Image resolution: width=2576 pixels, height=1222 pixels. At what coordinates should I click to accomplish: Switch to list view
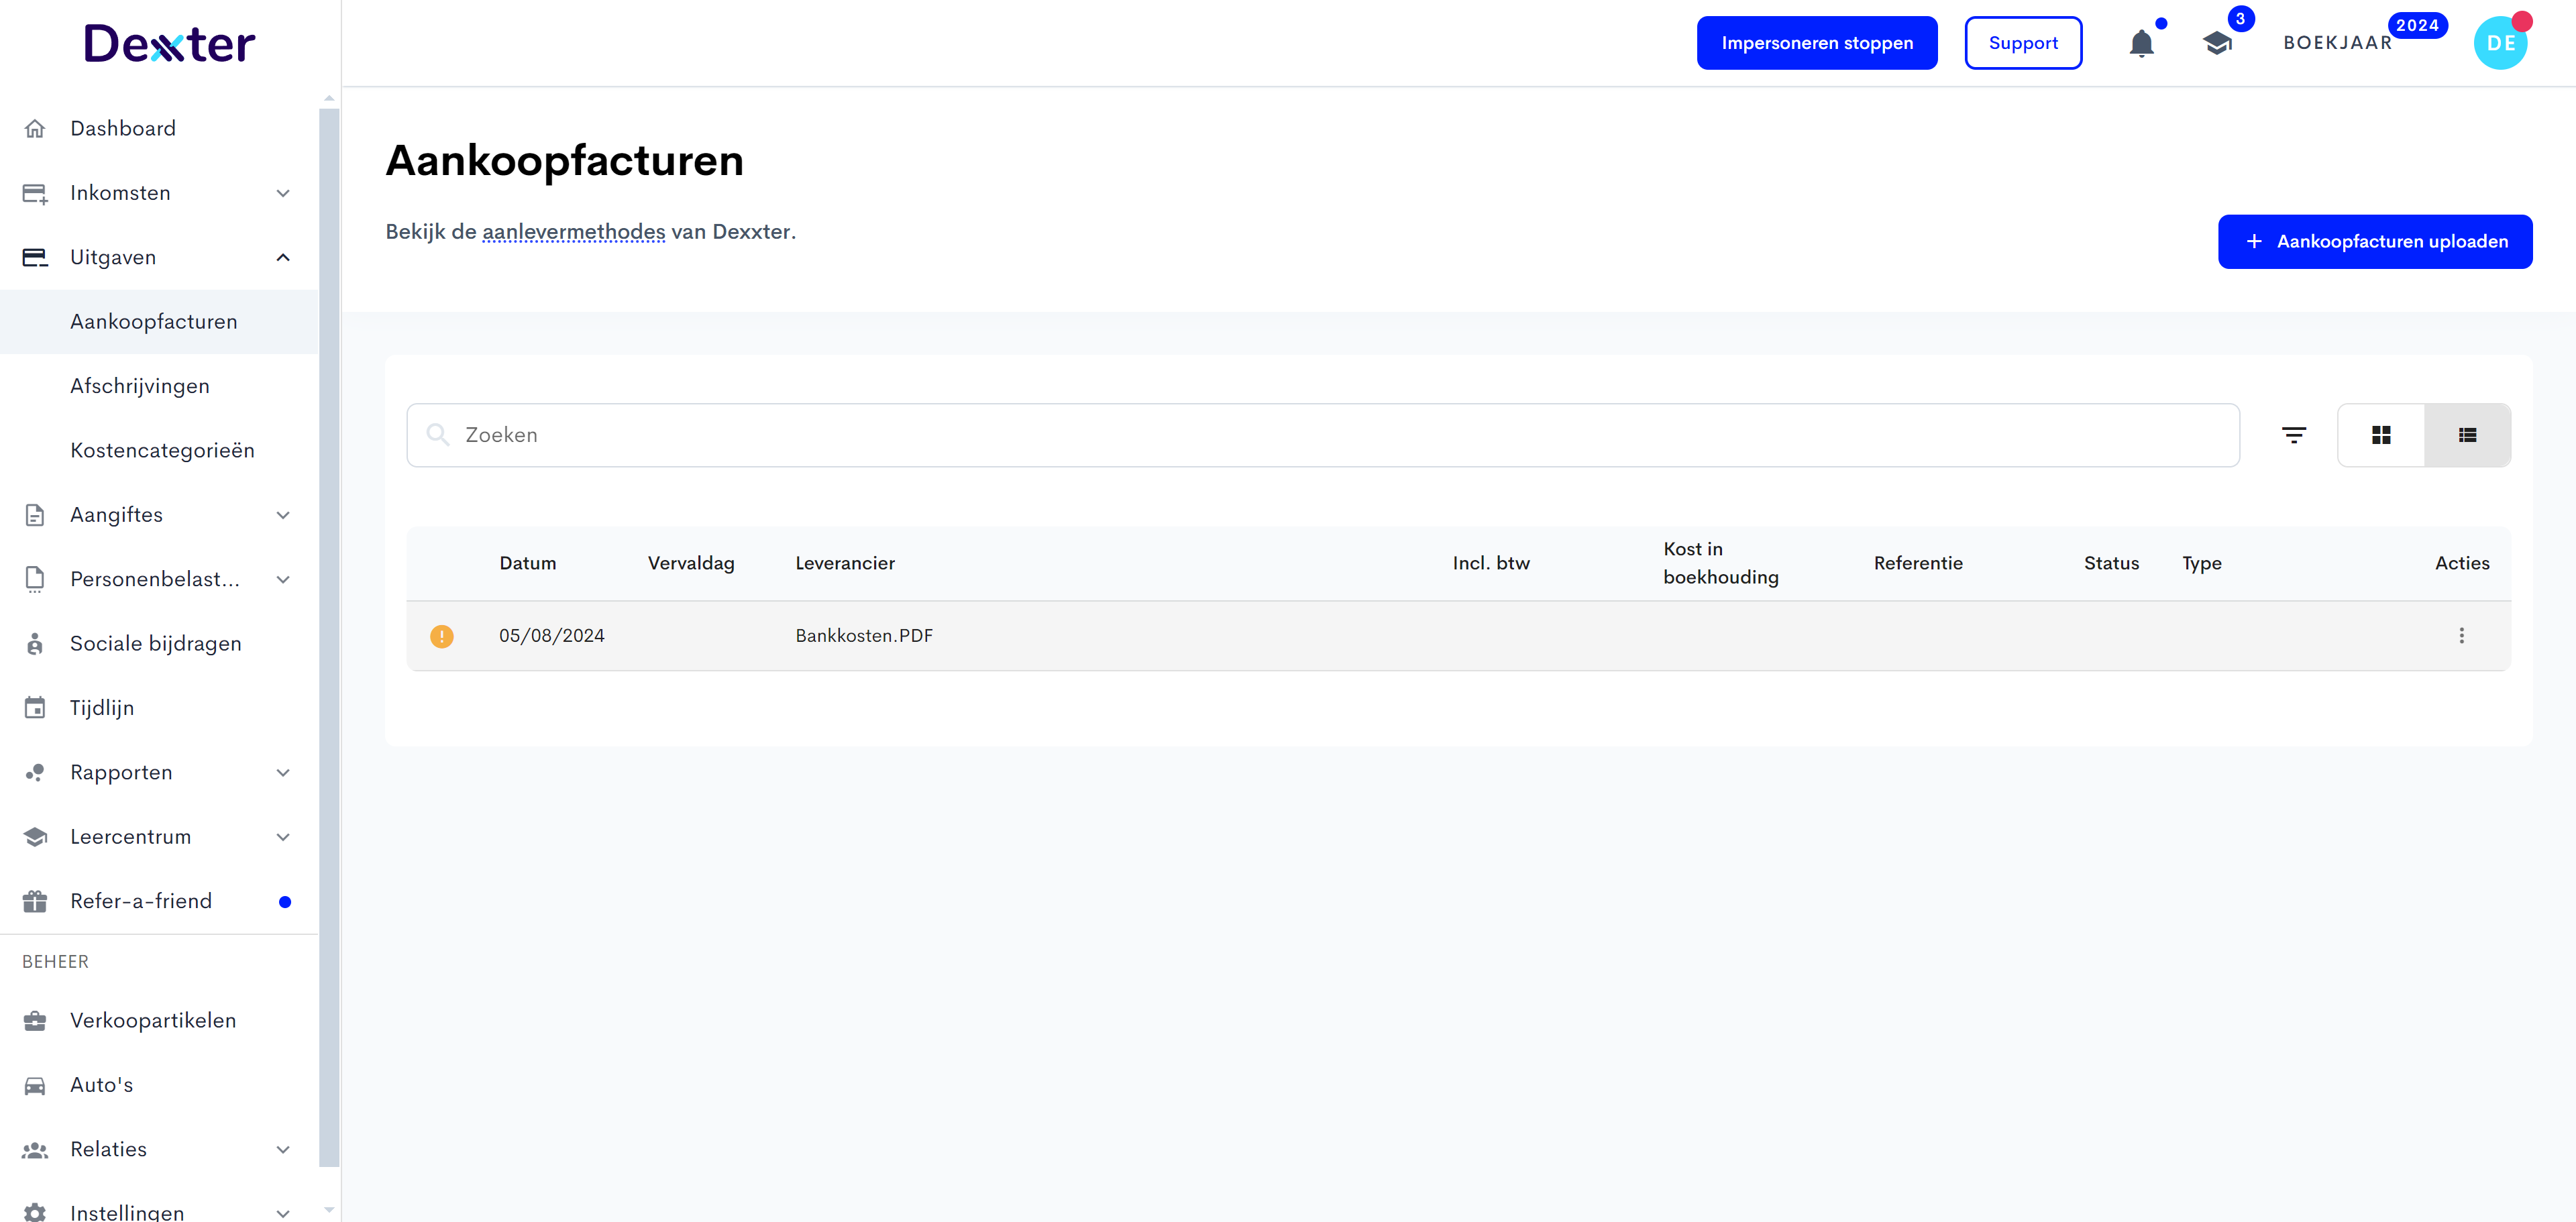2467,435
